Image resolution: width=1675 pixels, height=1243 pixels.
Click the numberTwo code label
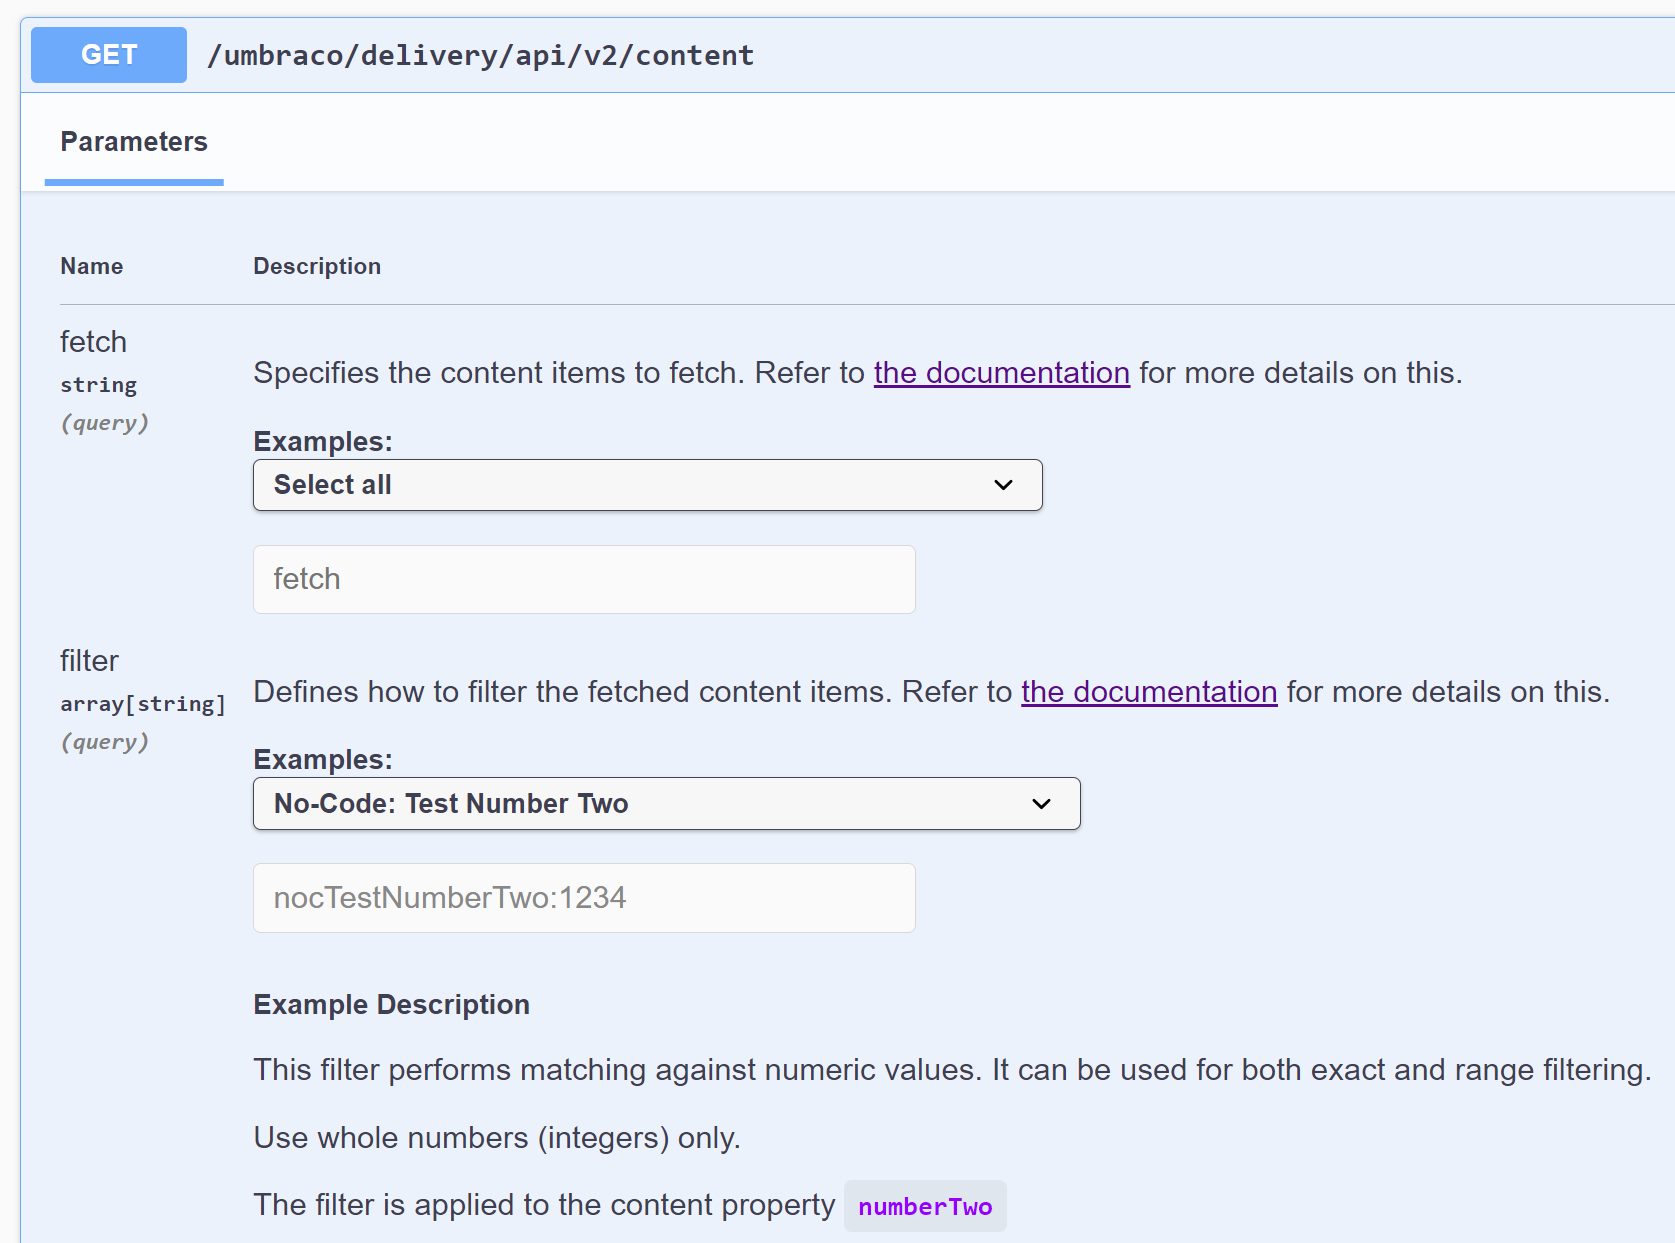pyautogui.click(x=925, y=1206)
